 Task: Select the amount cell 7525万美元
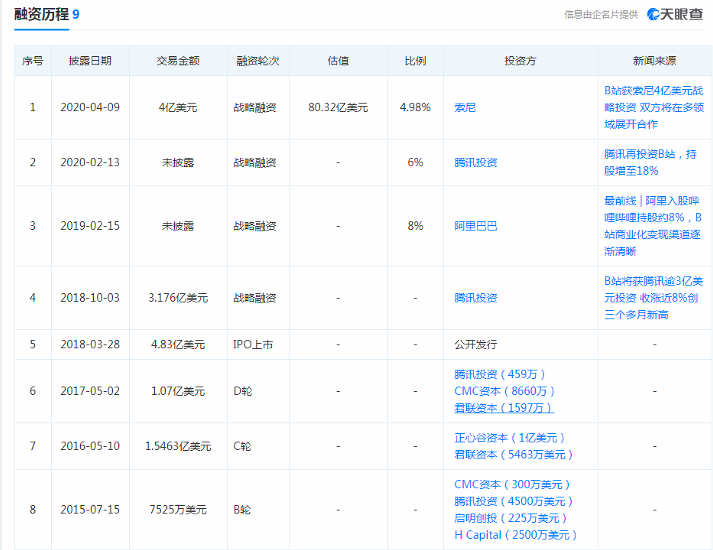point(178,510)
